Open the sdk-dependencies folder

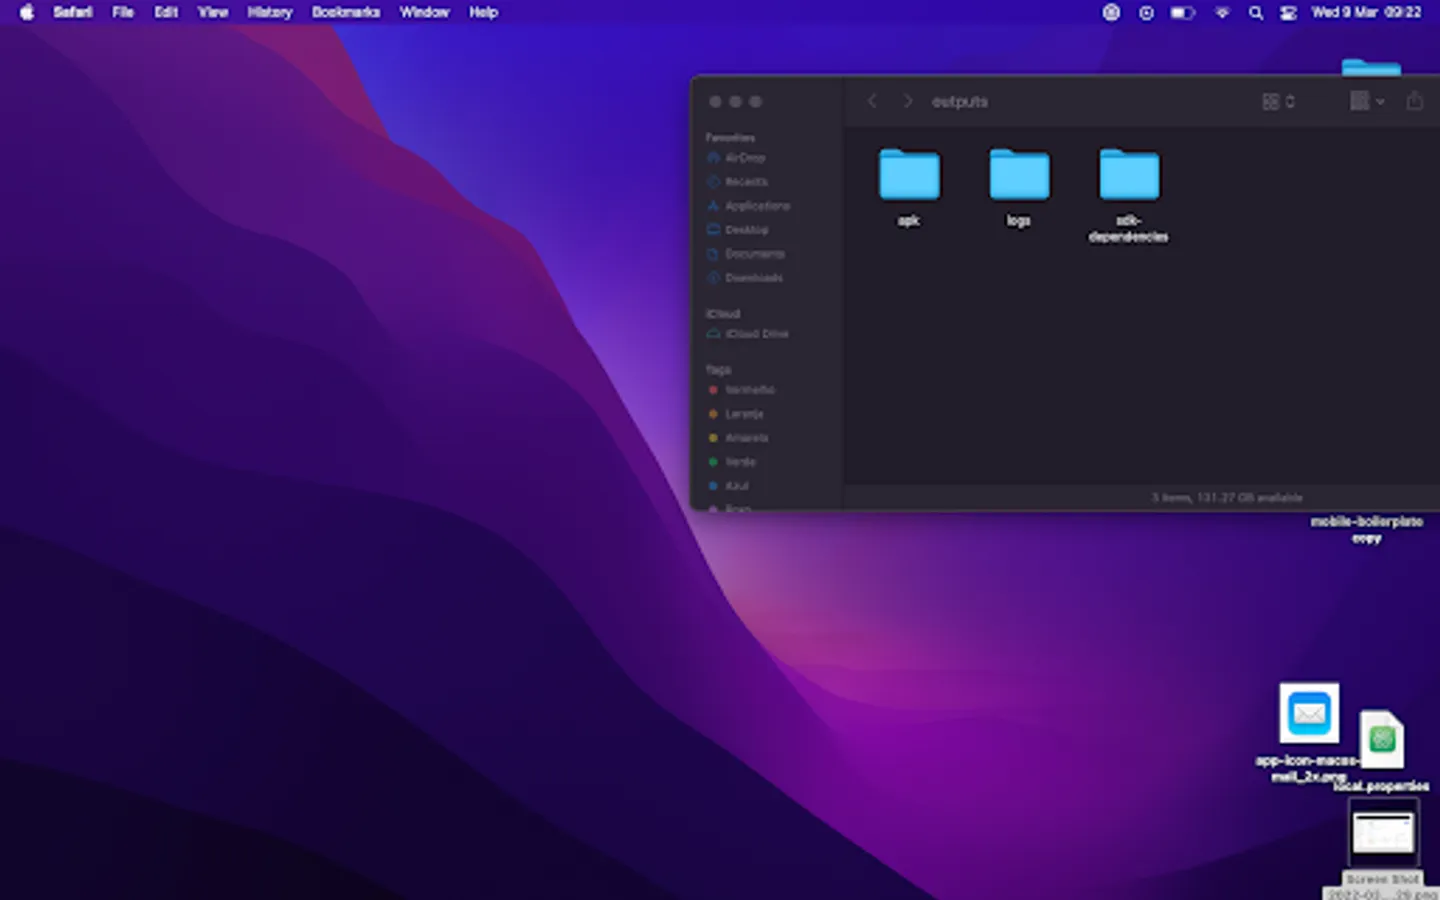[x=1129, y=176]
